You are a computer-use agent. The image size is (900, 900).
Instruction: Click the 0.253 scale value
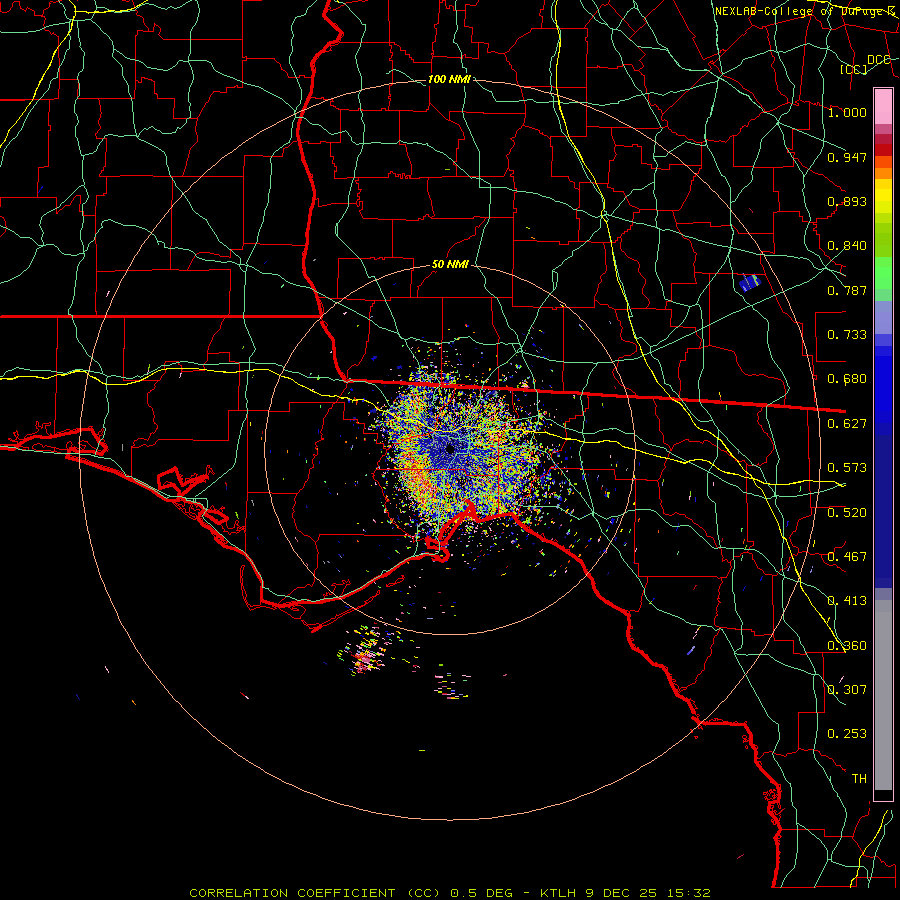tap(847, 734)
